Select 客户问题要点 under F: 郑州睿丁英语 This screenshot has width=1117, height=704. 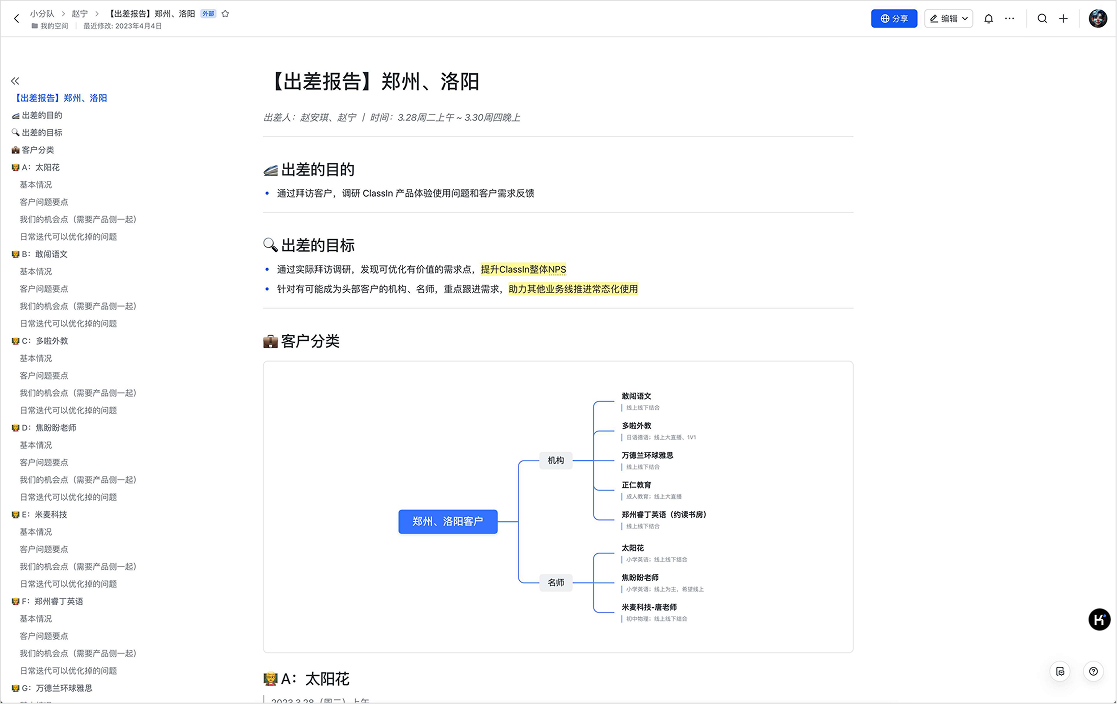pyautogui.click(x=44, y=636)
